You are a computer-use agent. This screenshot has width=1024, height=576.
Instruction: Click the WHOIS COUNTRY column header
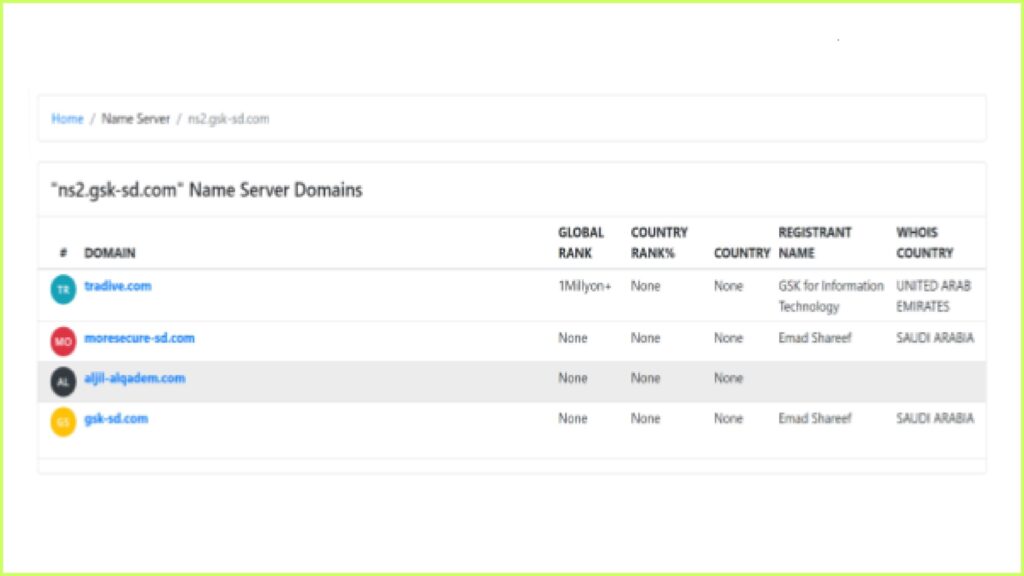click(924, 242)
